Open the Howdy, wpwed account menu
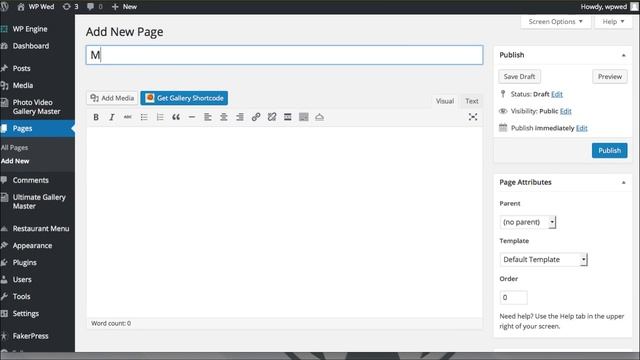Viewport: 640px width, 360px height. click(x=609, y=7)
